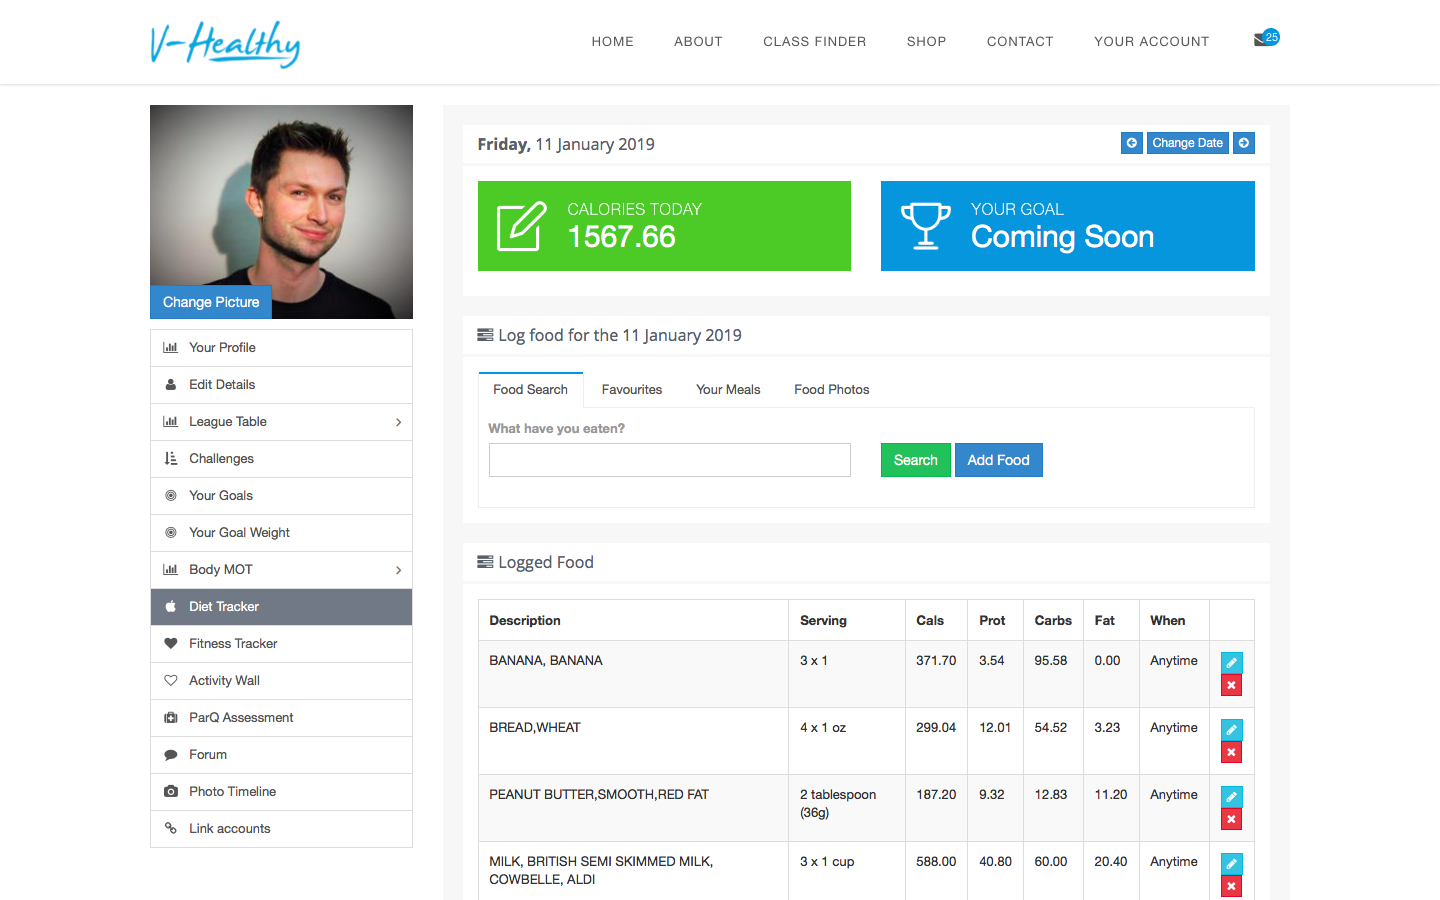This screenshot has height=900, width=1440.
Task: Click the Change Picture button
Action: [x=211, y=302]
